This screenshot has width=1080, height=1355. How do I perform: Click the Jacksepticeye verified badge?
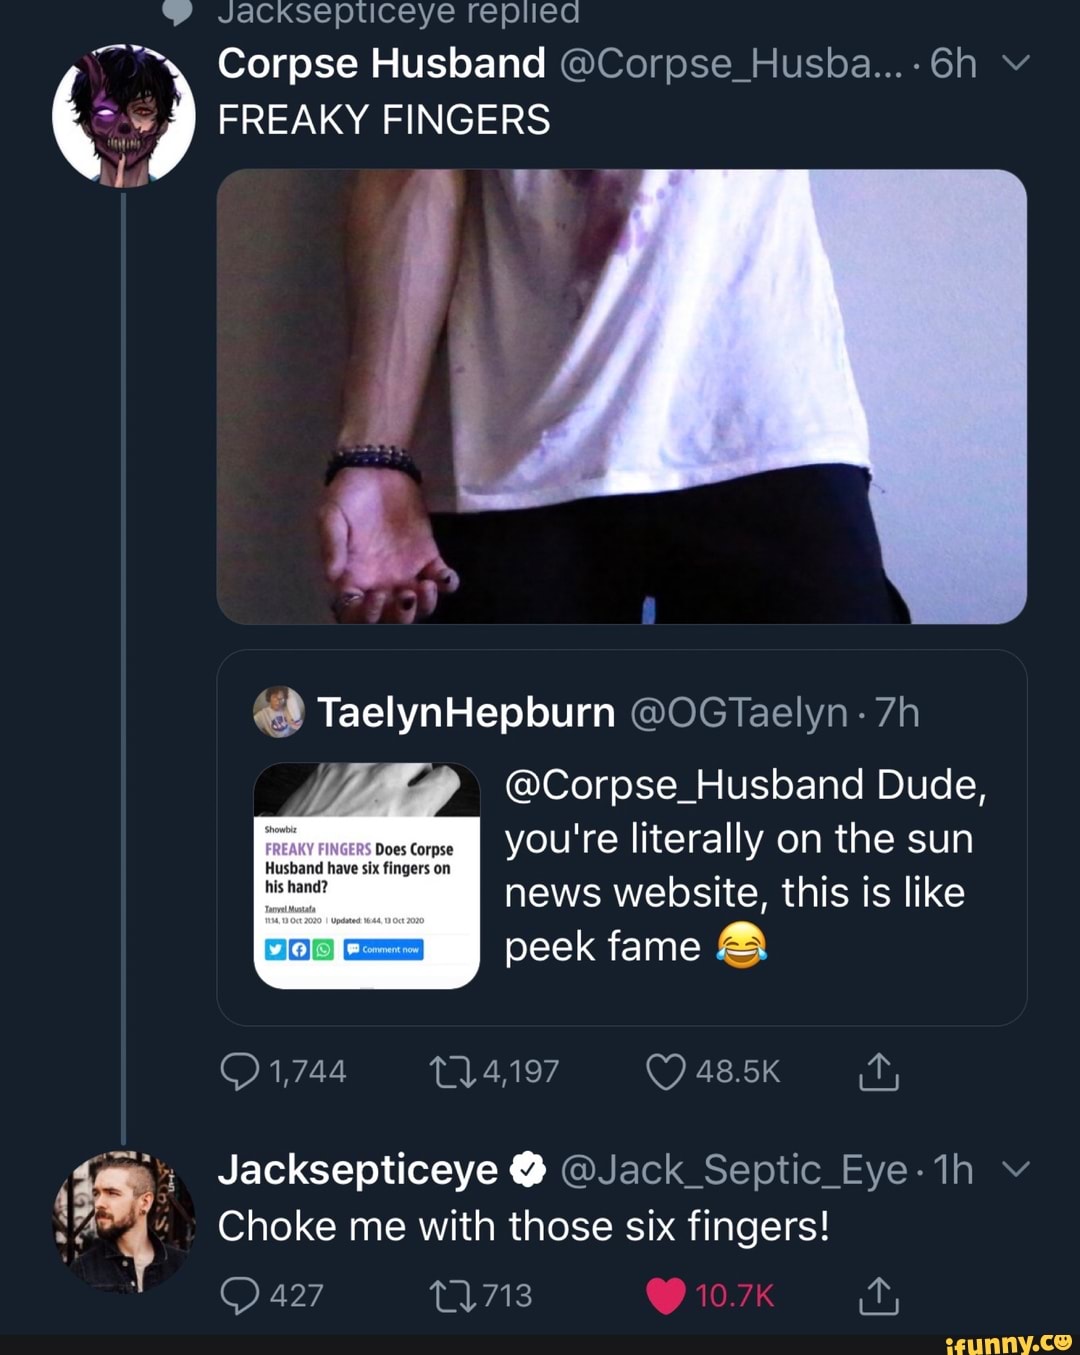pyautogui.click(x=528, y=1169)
